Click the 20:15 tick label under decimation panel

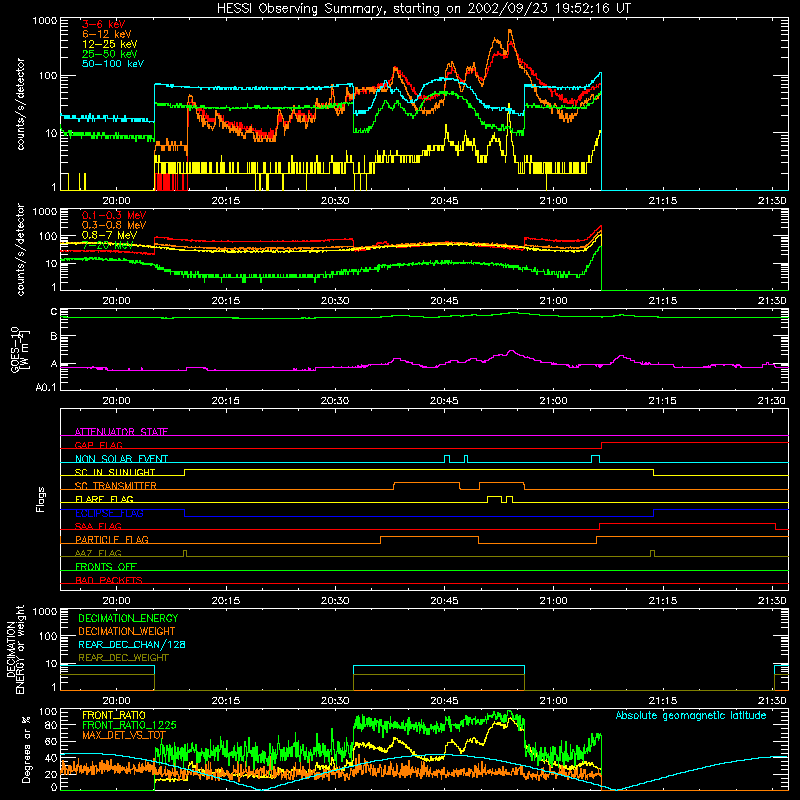226,701
